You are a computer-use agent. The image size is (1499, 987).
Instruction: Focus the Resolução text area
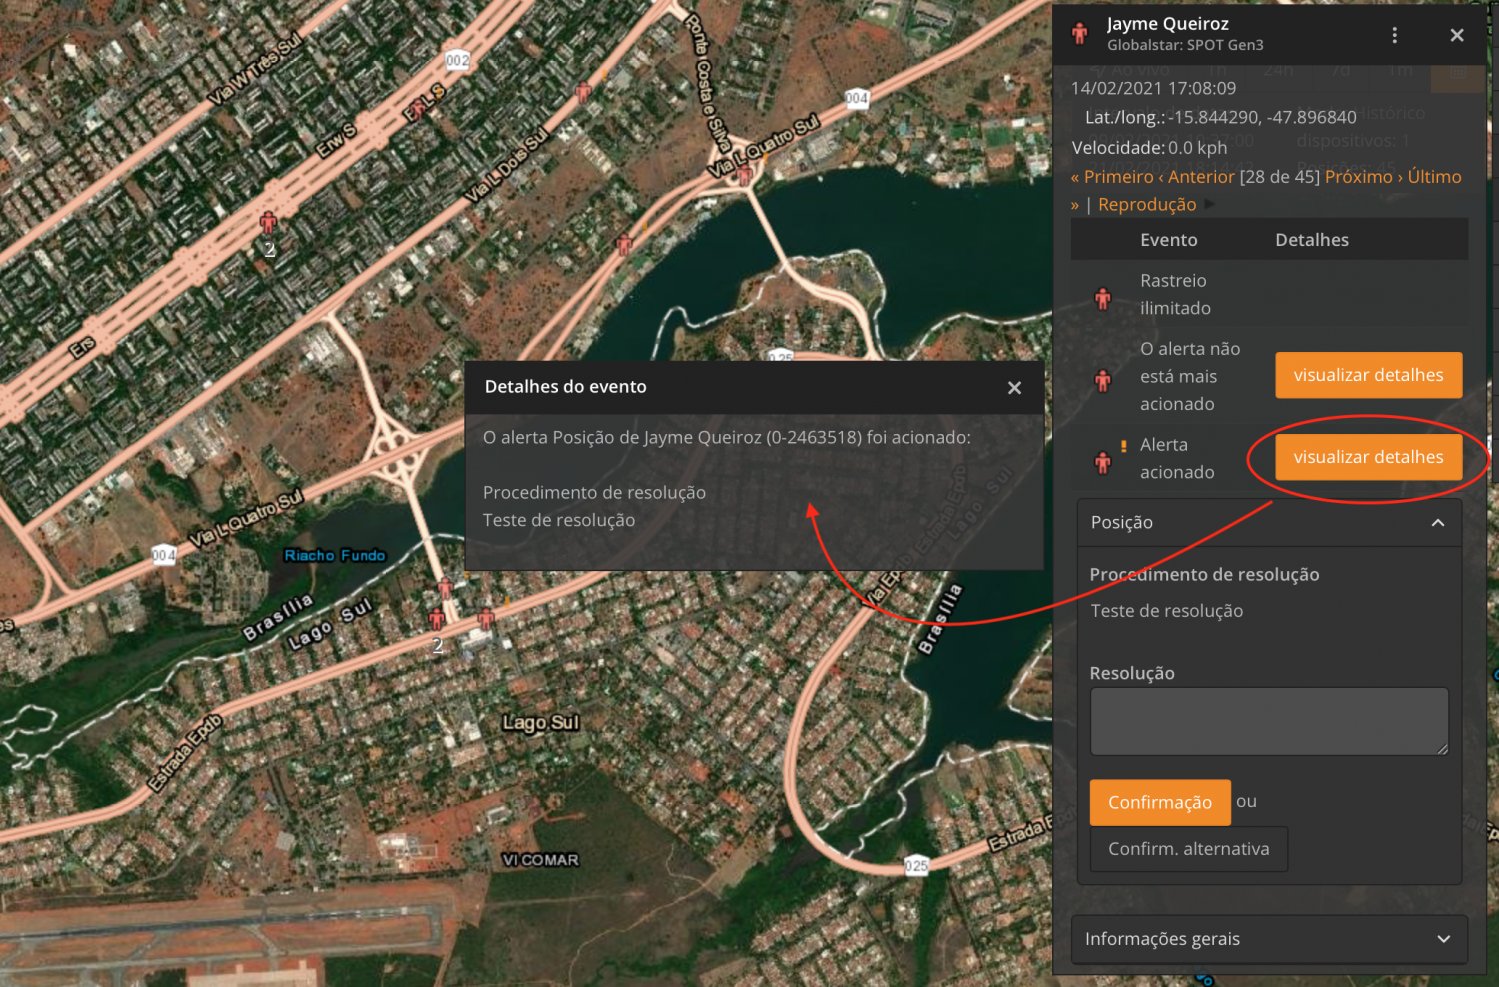pos(1268,721)
